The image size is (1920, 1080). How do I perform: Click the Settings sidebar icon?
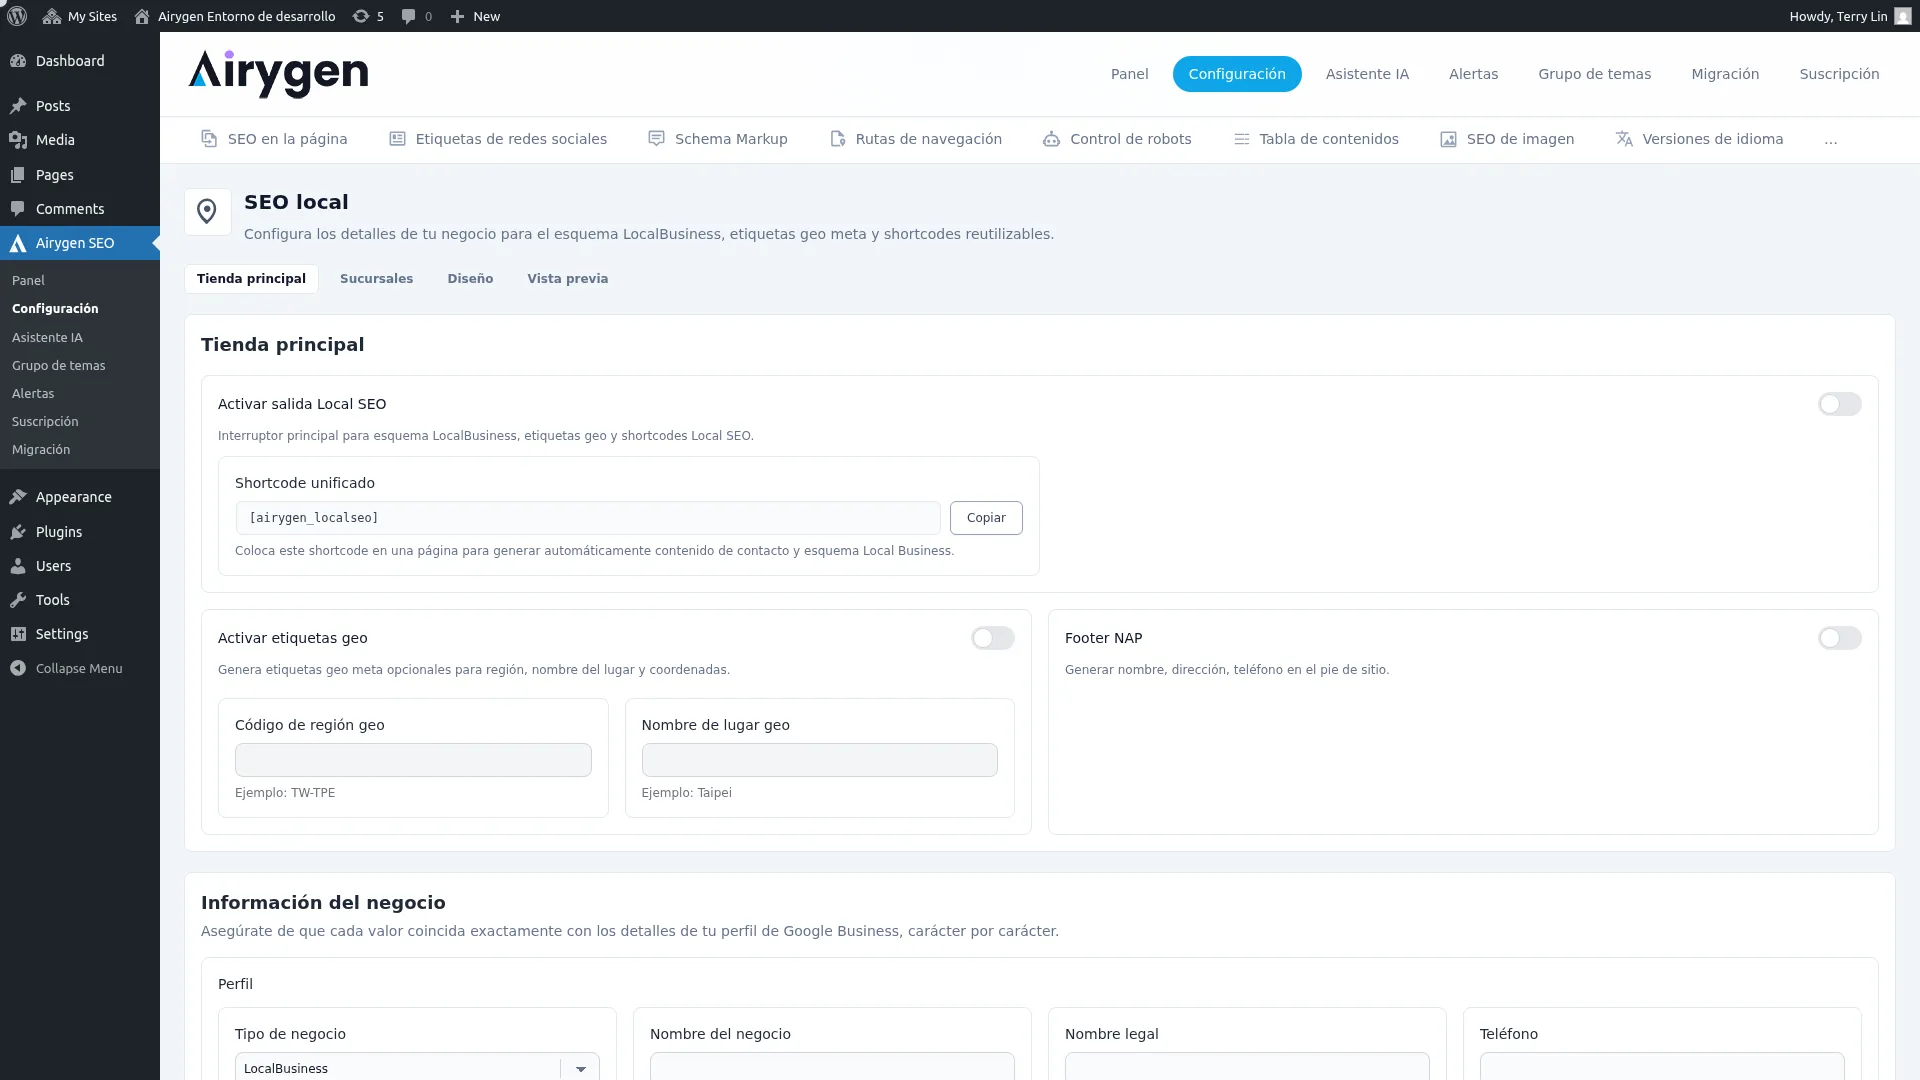coord(18,634)
